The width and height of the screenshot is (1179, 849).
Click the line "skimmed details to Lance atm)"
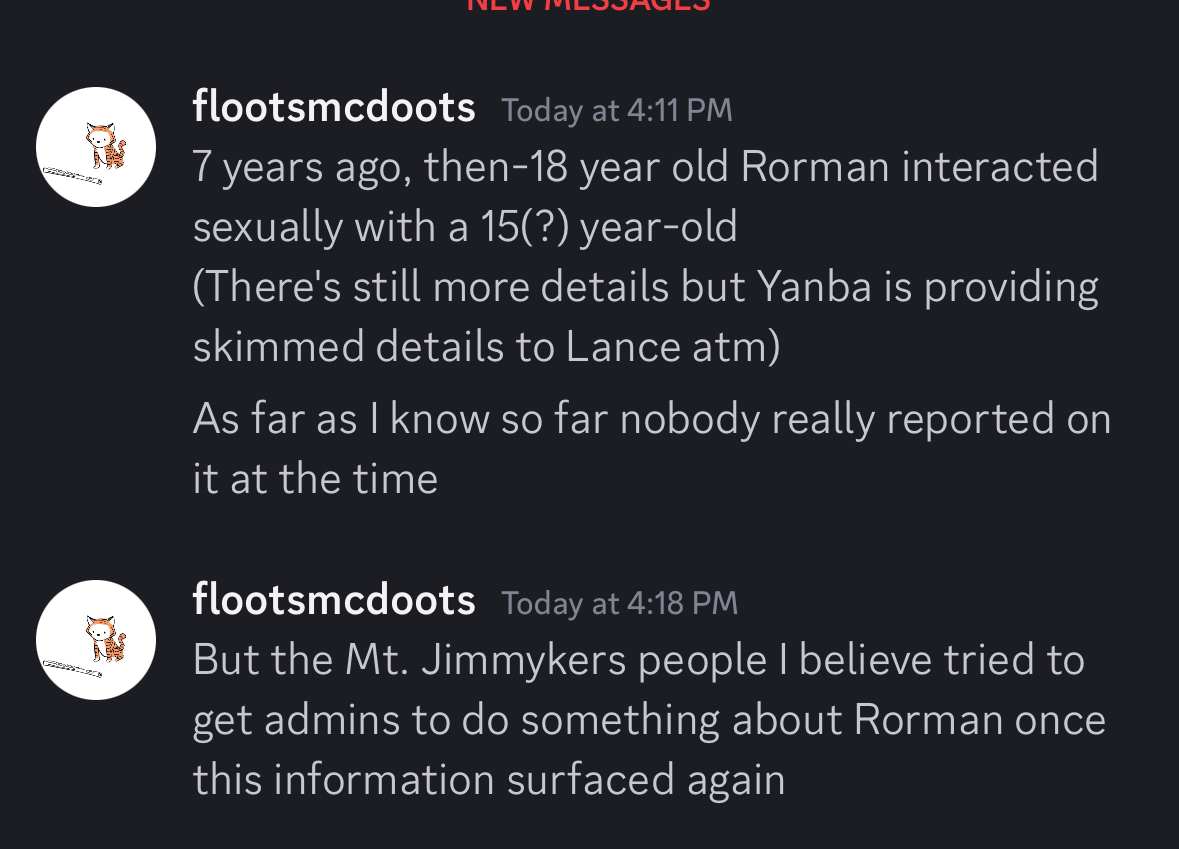point(486,347)
